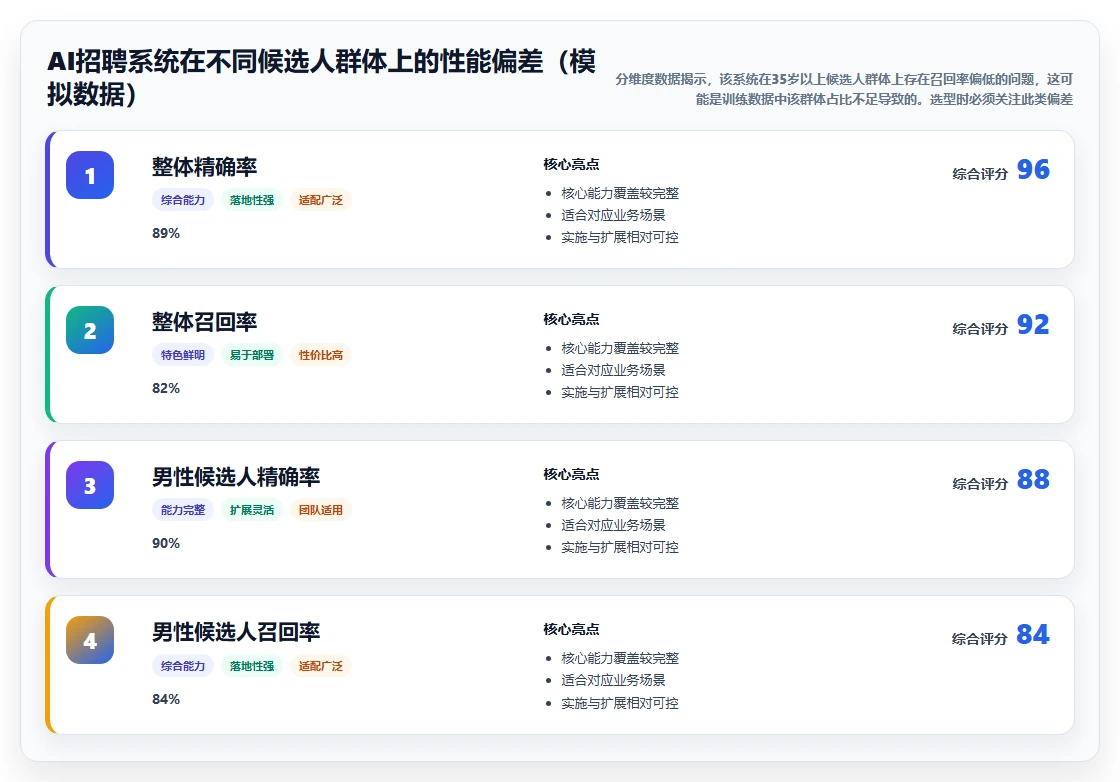The image size is (1120, 782).
Task: Select the 整体召回率 card title
Action: (204, 321)
